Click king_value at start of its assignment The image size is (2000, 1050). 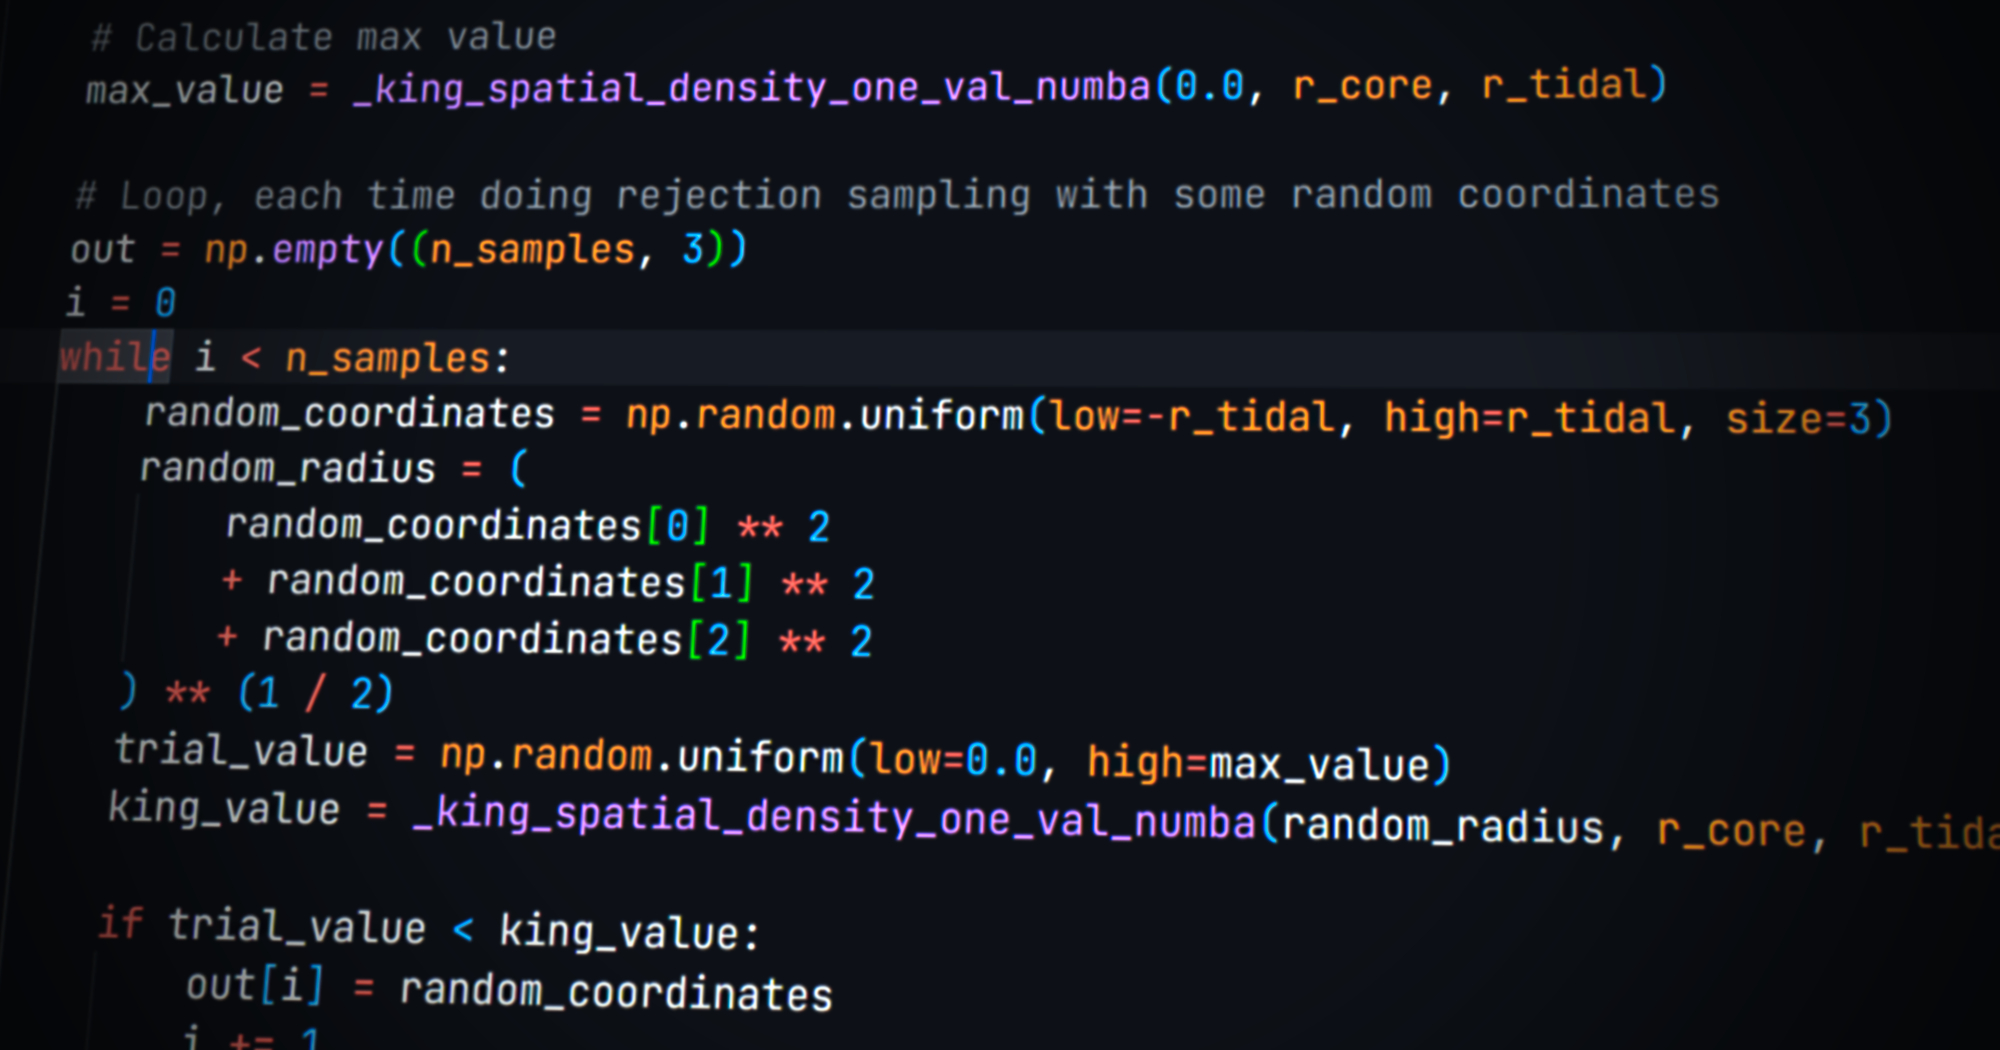[224, 808]
